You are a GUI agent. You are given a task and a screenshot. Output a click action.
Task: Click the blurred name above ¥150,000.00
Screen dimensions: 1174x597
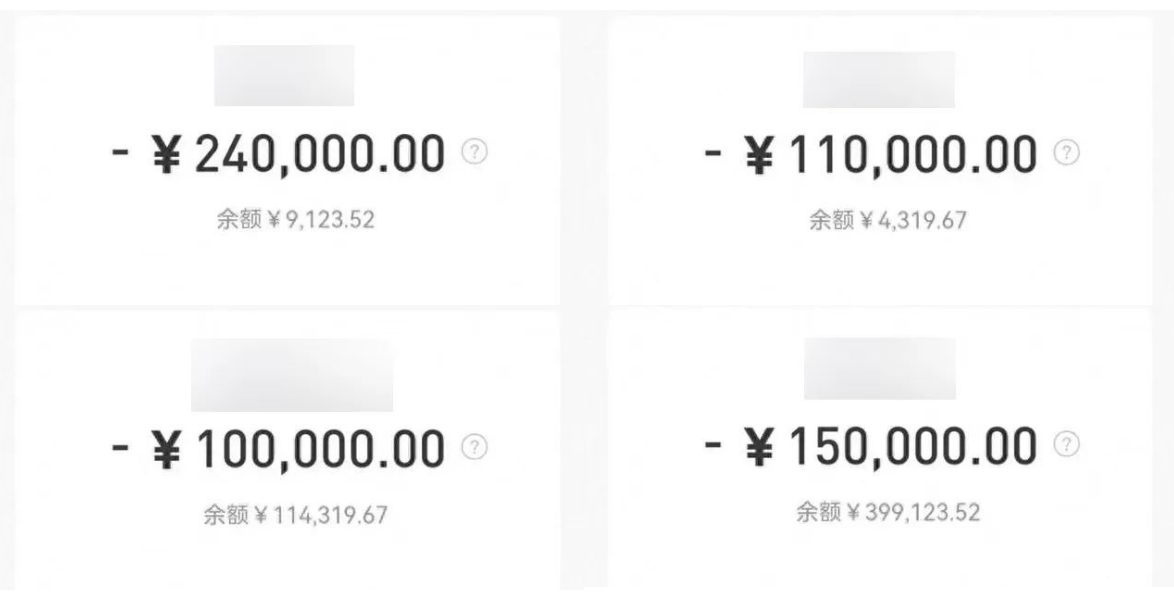coord(879,368)
